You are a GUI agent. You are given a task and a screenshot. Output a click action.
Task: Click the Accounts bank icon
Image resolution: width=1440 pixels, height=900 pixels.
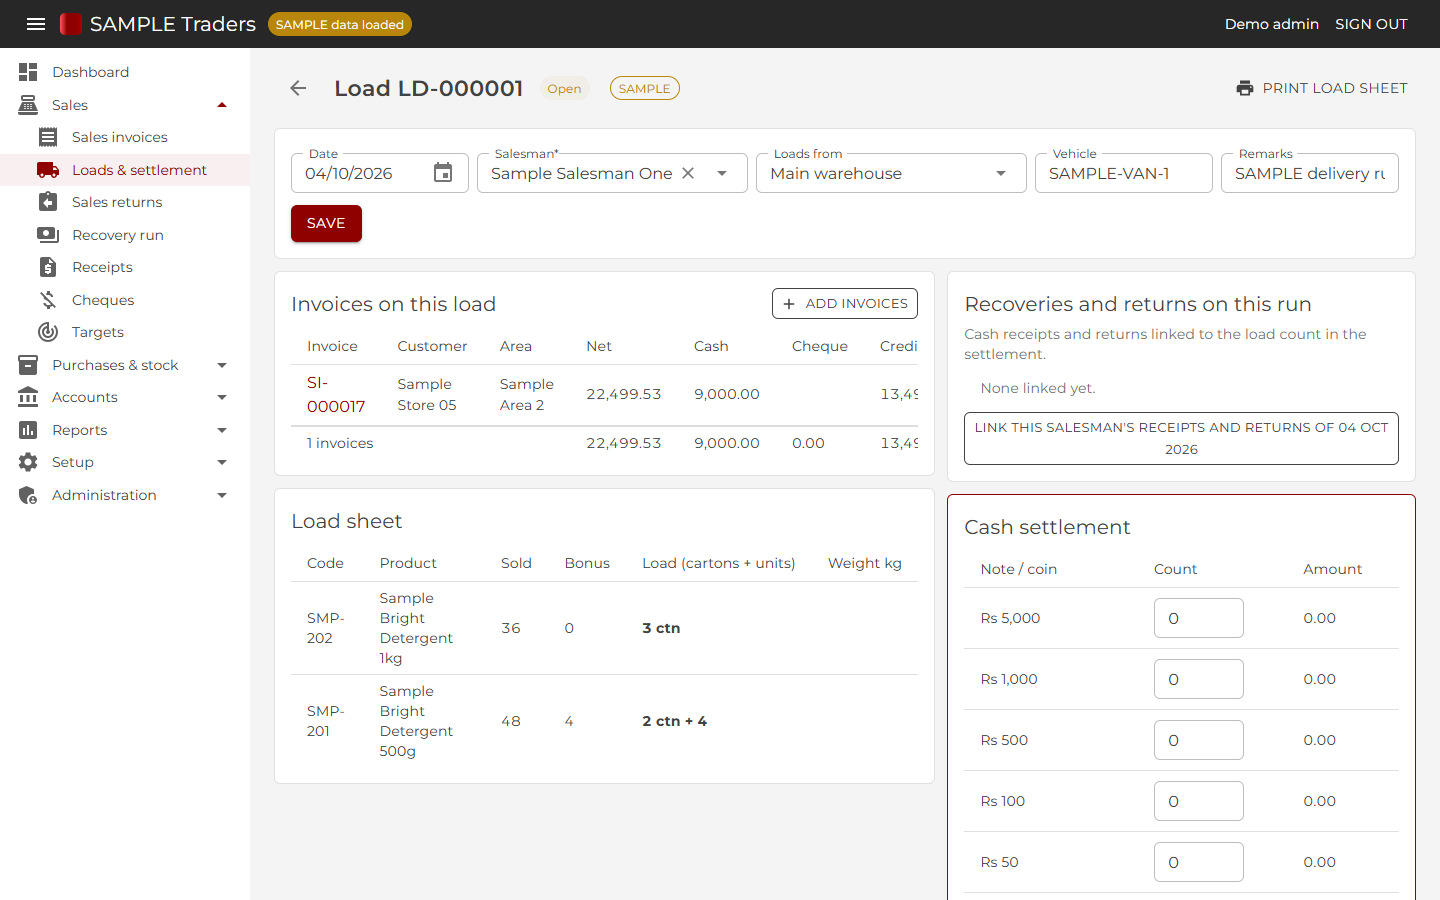coord(28,397)
